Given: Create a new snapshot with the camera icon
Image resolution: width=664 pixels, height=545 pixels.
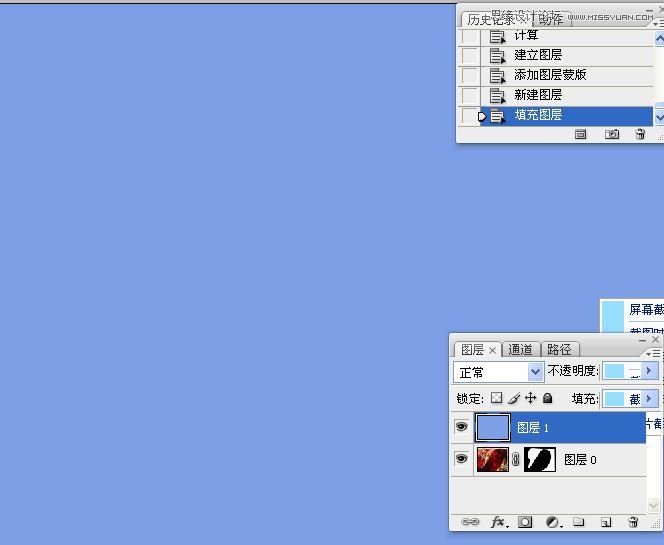Looking at the screenshot, I should [x=612, y=134].
